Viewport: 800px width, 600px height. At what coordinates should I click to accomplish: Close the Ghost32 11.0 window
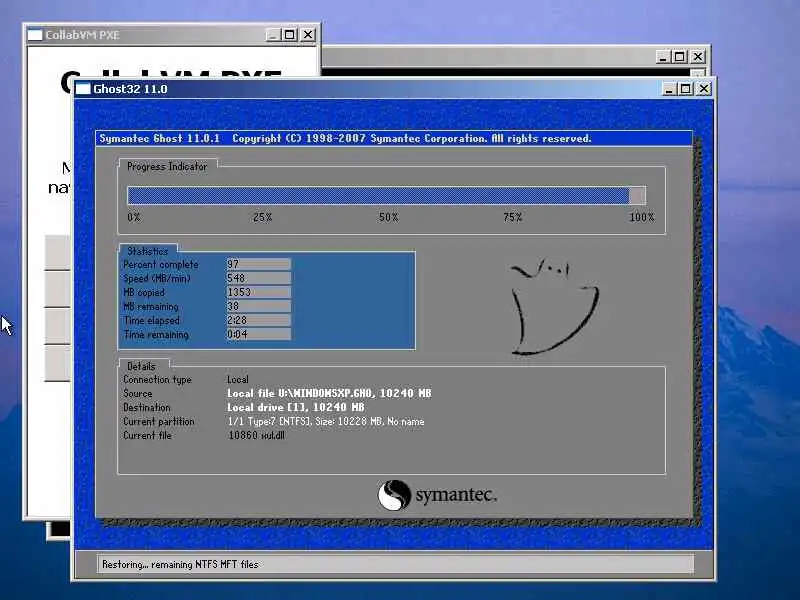pos(704,89)
